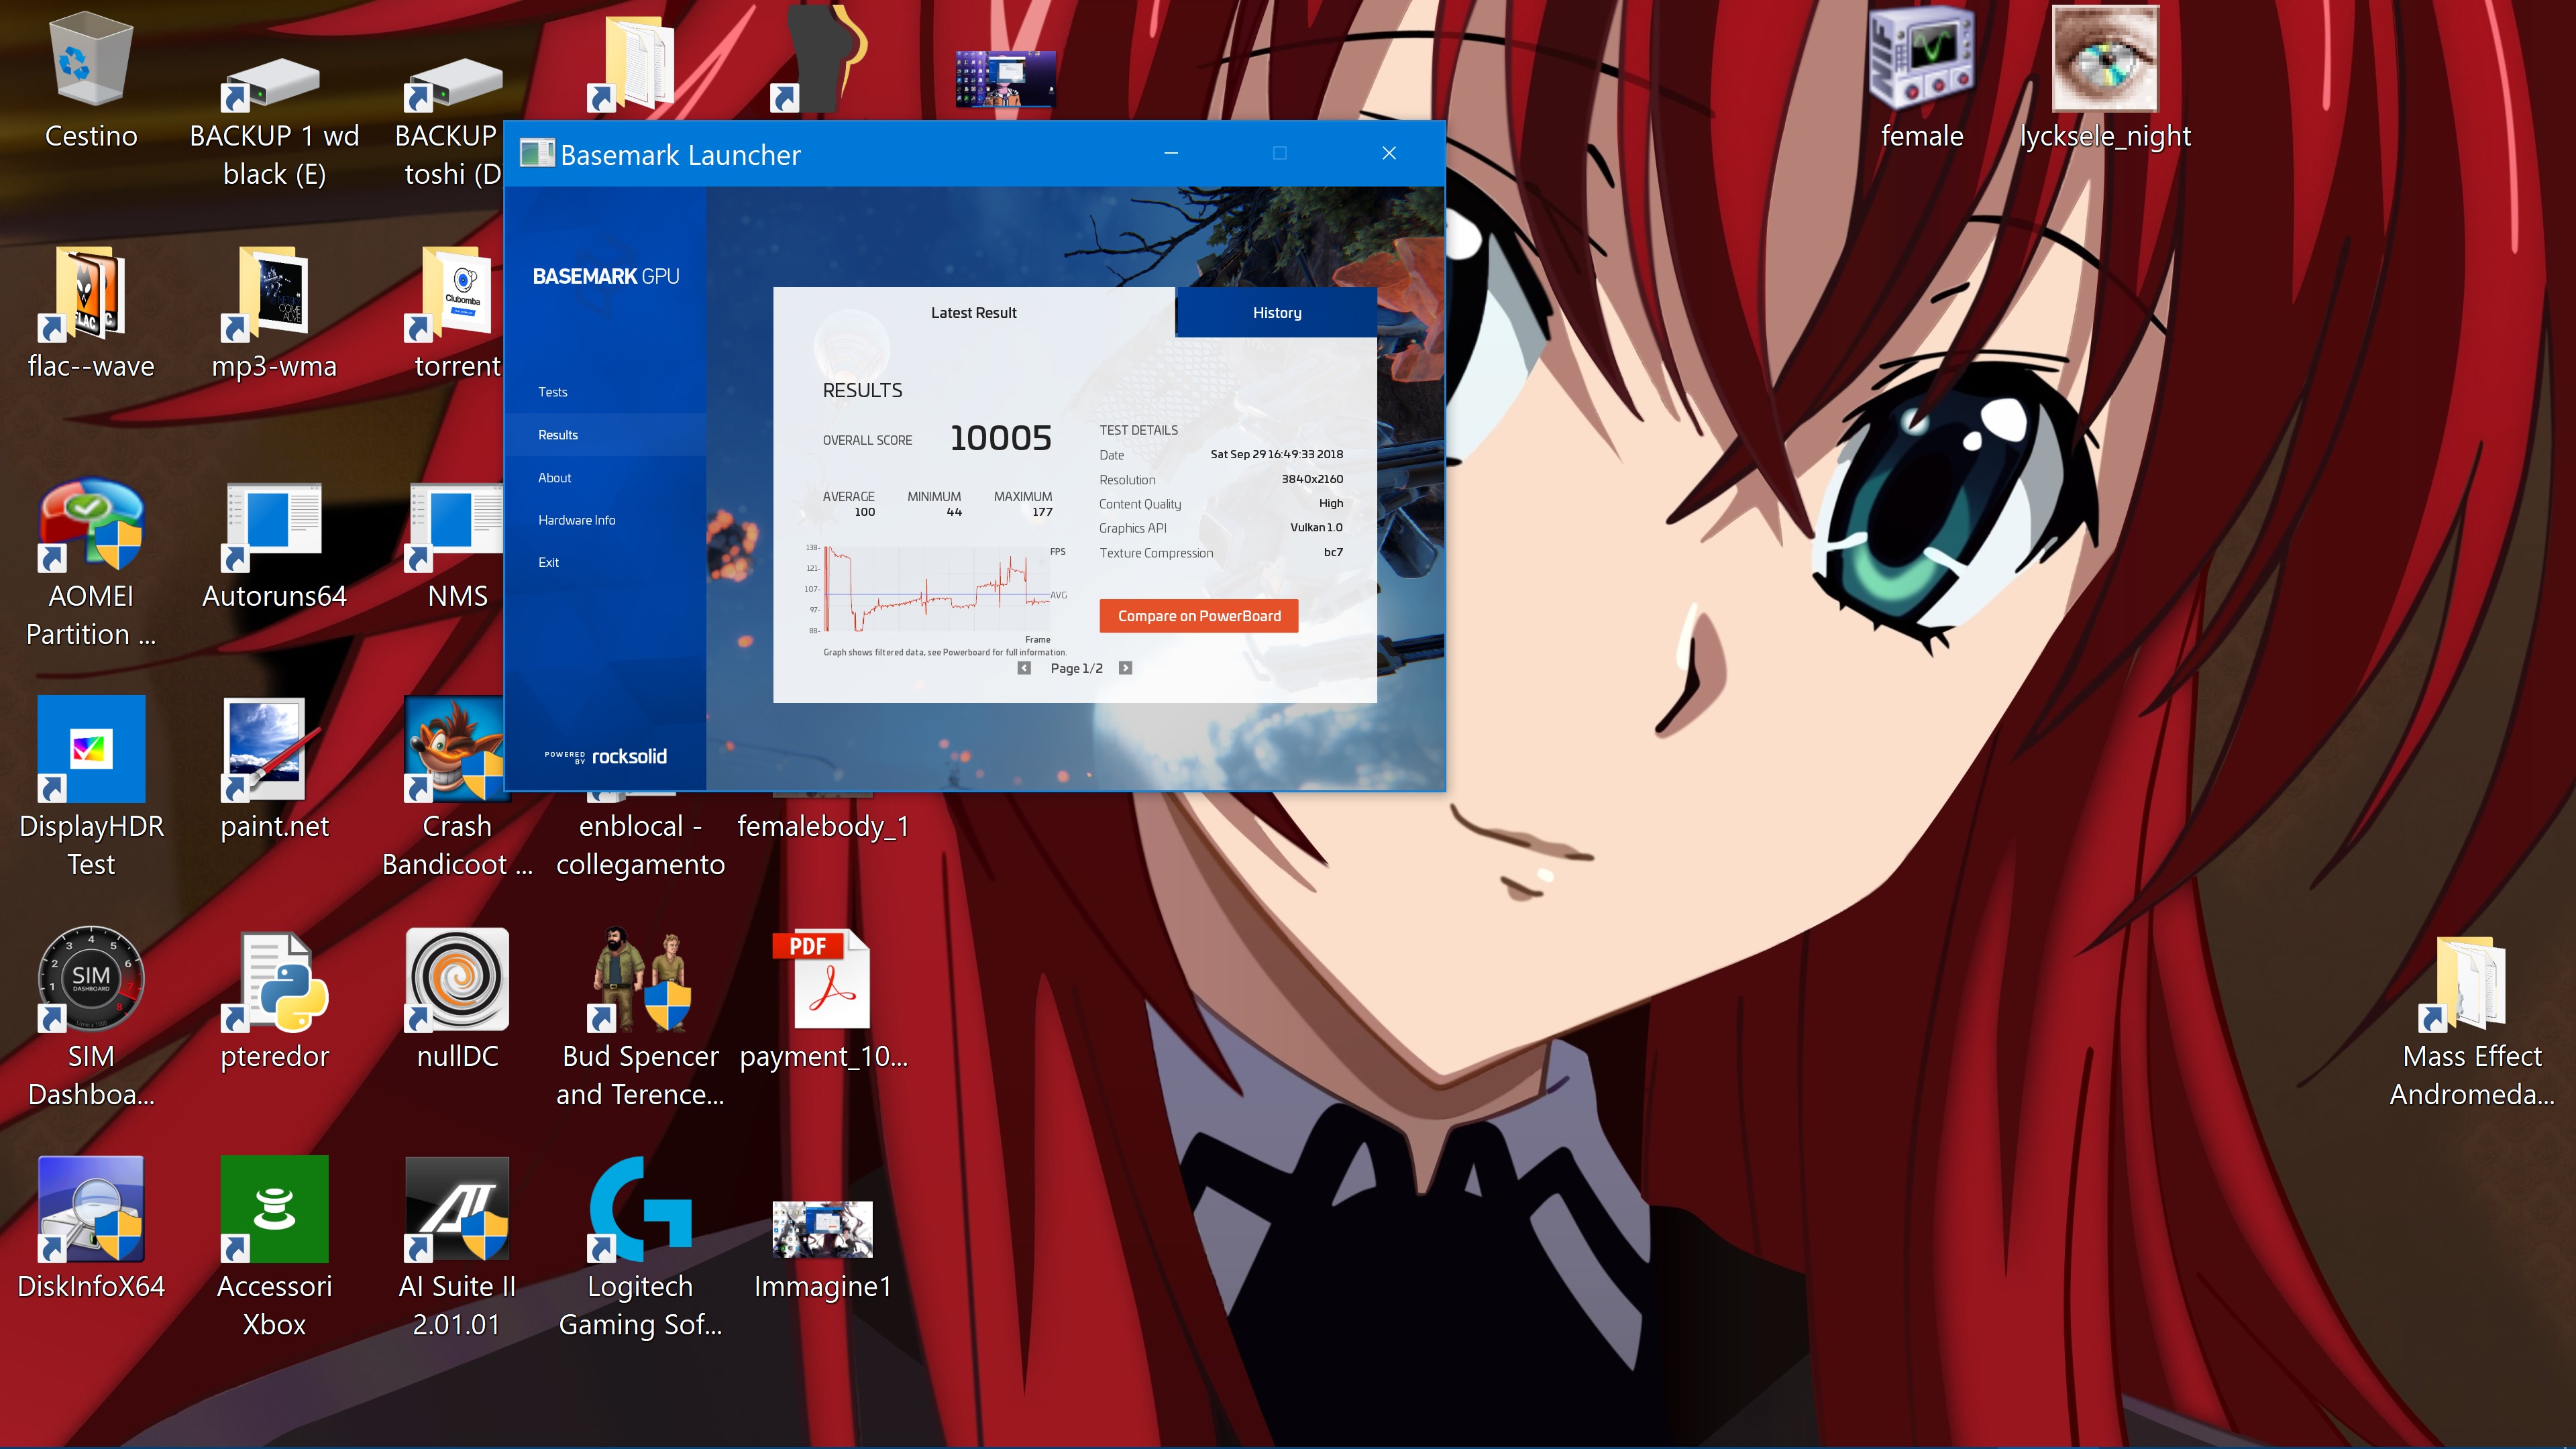Click the bc7 texture compression value
This screenshot has height=1449, width=2576.
point(1333,552)
